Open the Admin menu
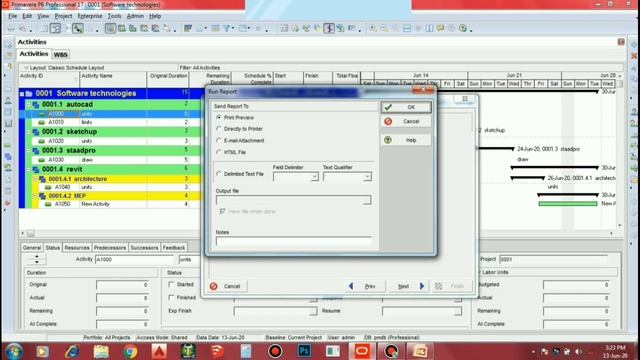 pyautogui.click(x=135, y=16)
